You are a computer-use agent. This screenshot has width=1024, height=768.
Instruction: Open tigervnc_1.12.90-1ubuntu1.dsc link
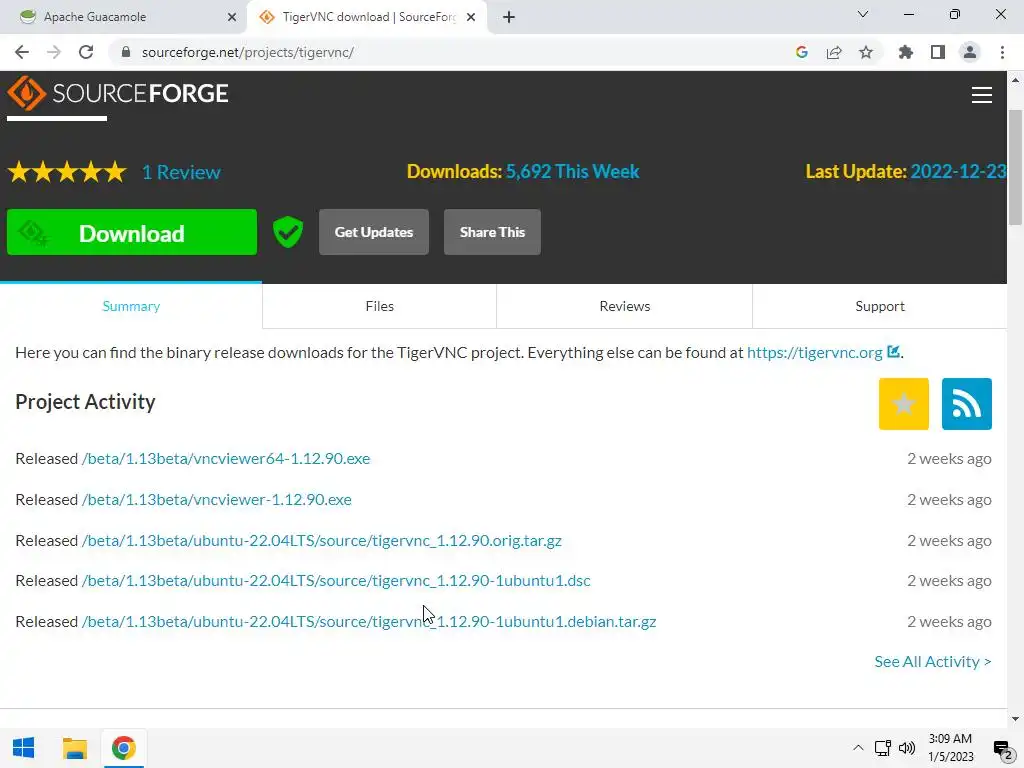click(x=336, y=581)
